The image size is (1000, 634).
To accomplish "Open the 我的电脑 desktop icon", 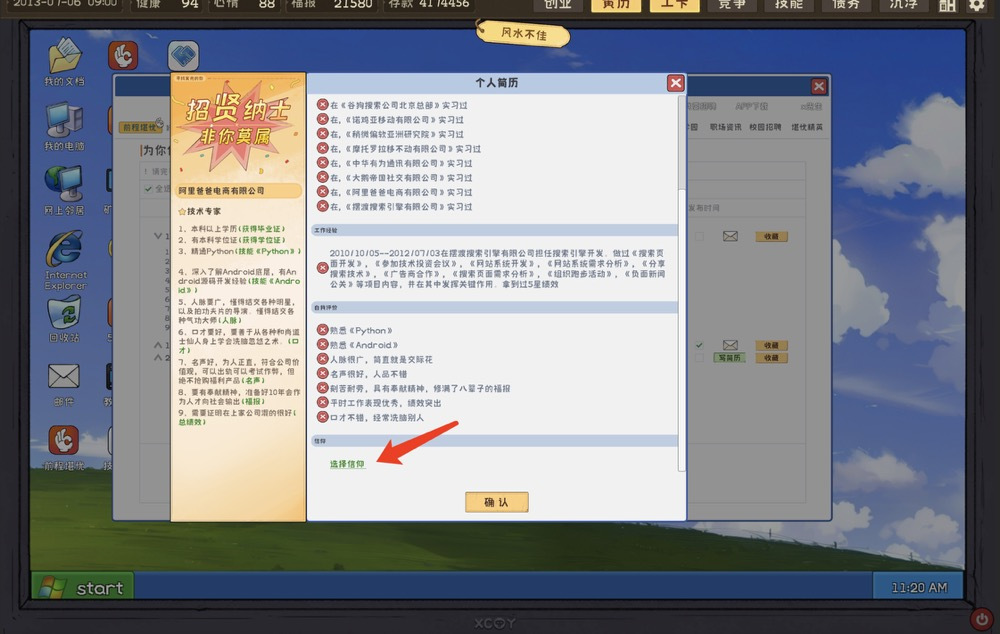I will (64, 126).
